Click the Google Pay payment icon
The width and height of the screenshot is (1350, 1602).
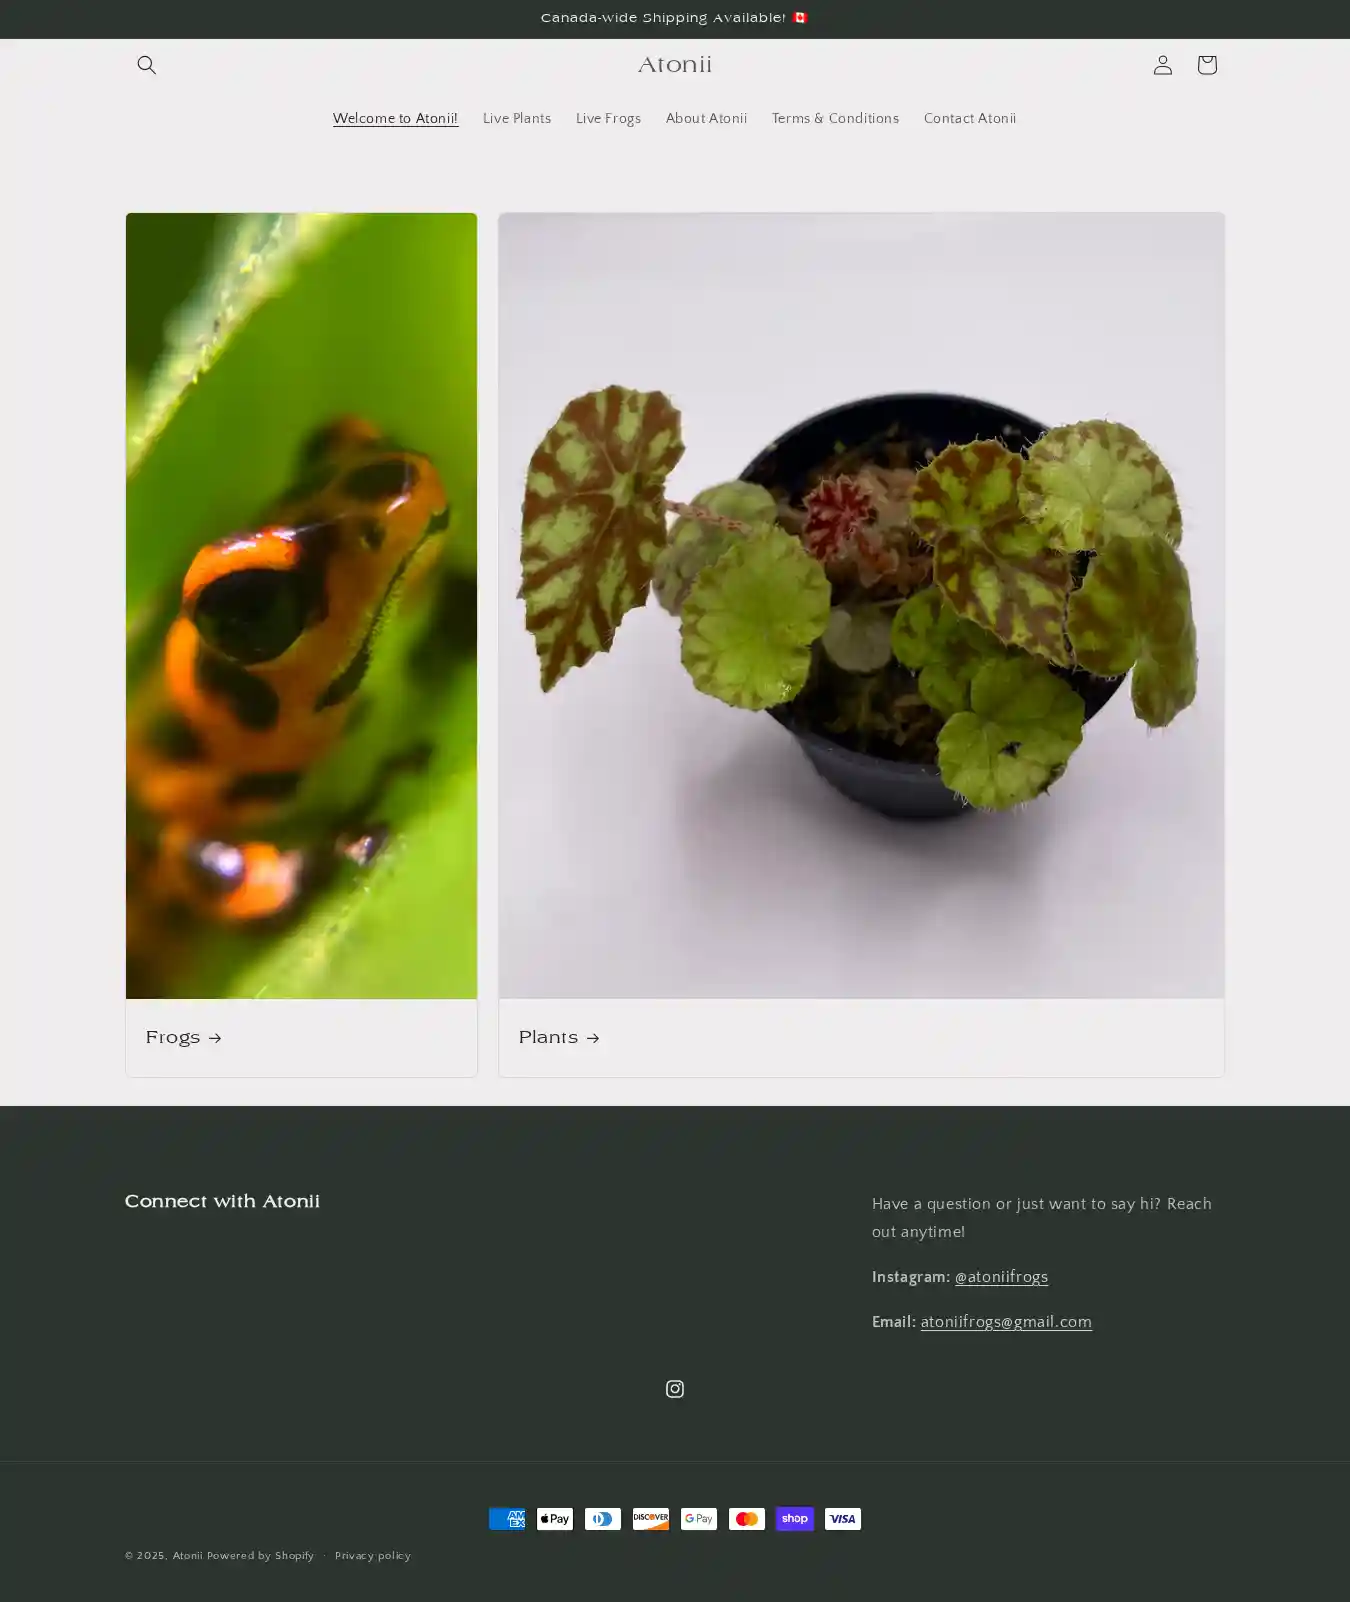699,1518
